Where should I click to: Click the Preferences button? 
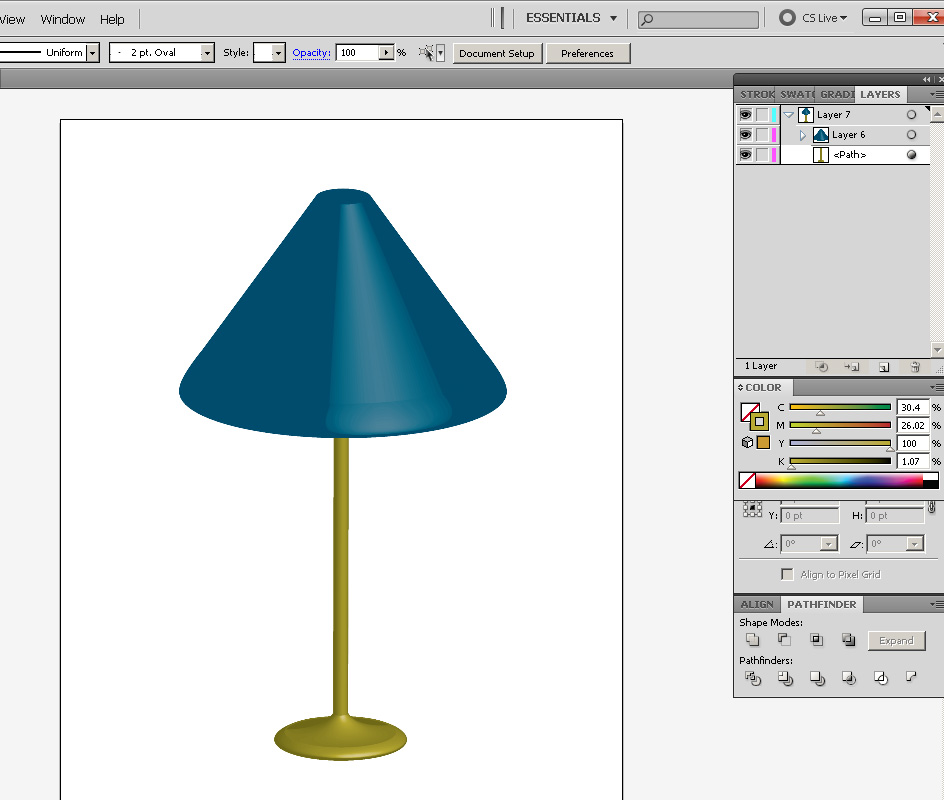588,53
